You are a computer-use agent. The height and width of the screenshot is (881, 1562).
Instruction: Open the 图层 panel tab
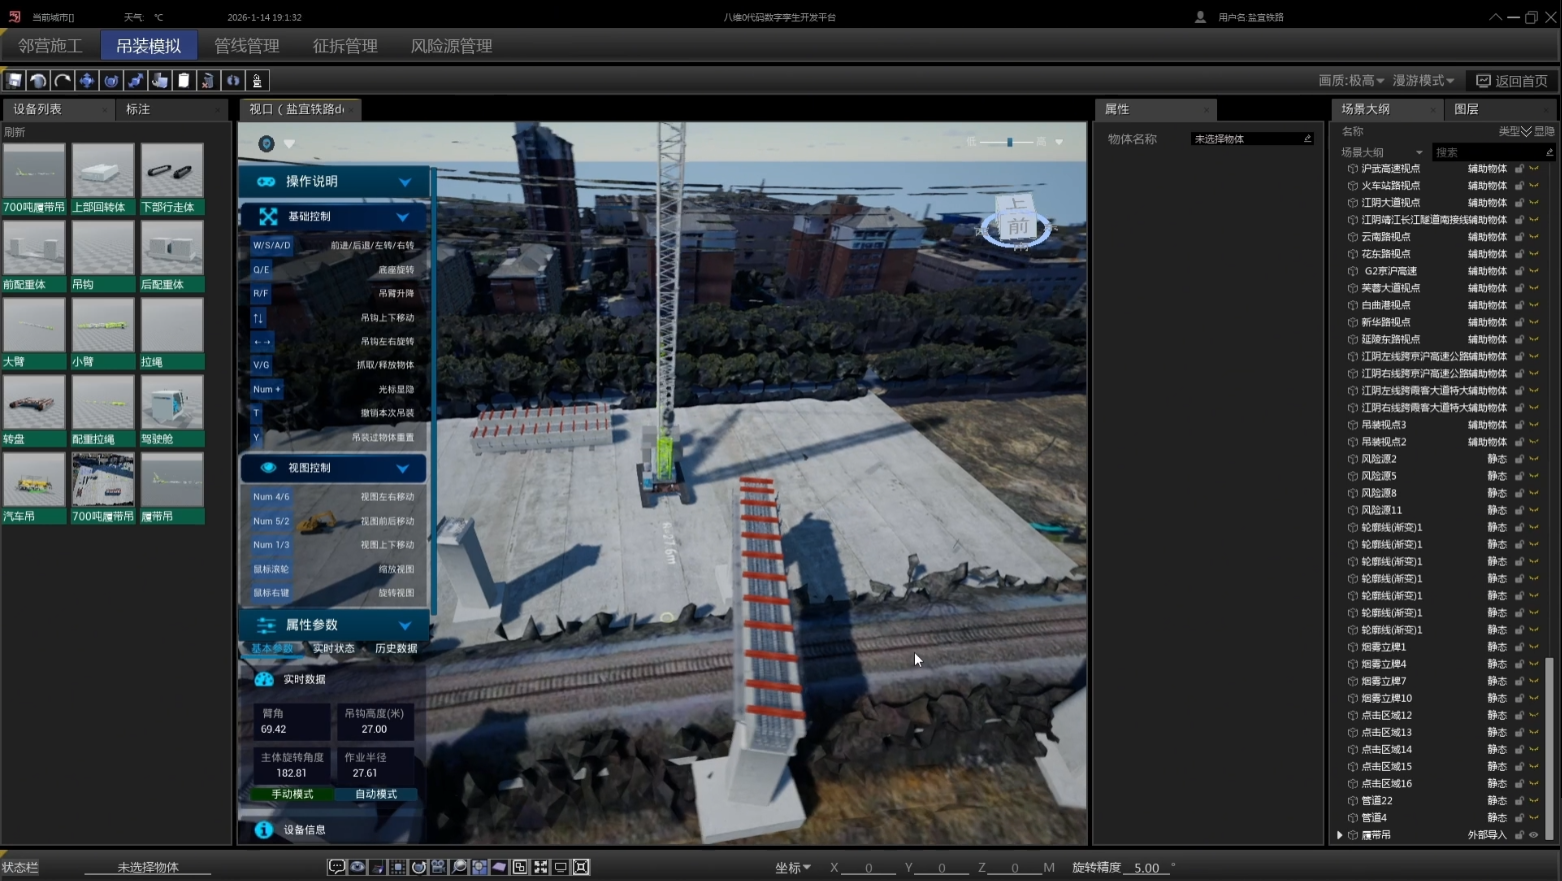coord(1466,109)
